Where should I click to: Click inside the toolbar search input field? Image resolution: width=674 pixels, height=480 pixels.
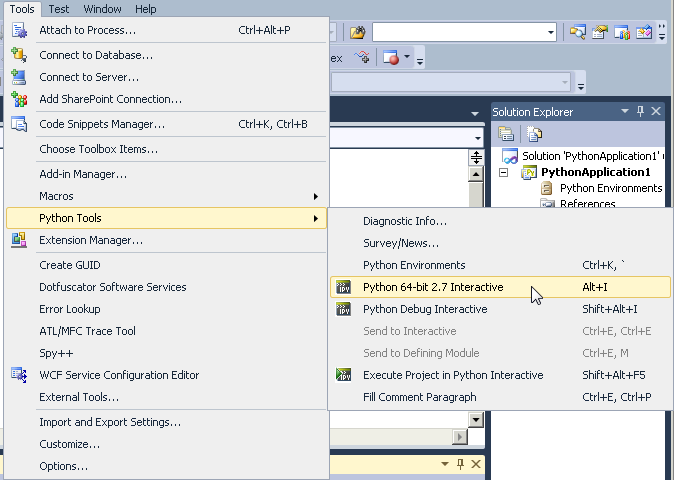460,32
